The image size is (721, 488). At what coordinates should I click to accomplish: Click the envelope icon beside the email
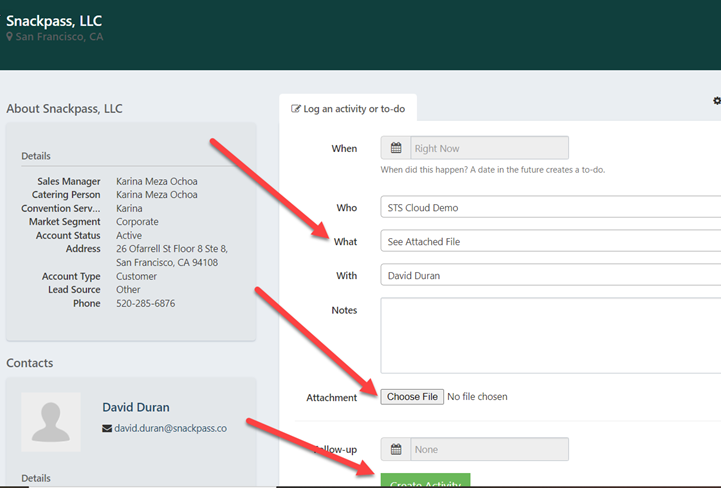tap(107, 428)
